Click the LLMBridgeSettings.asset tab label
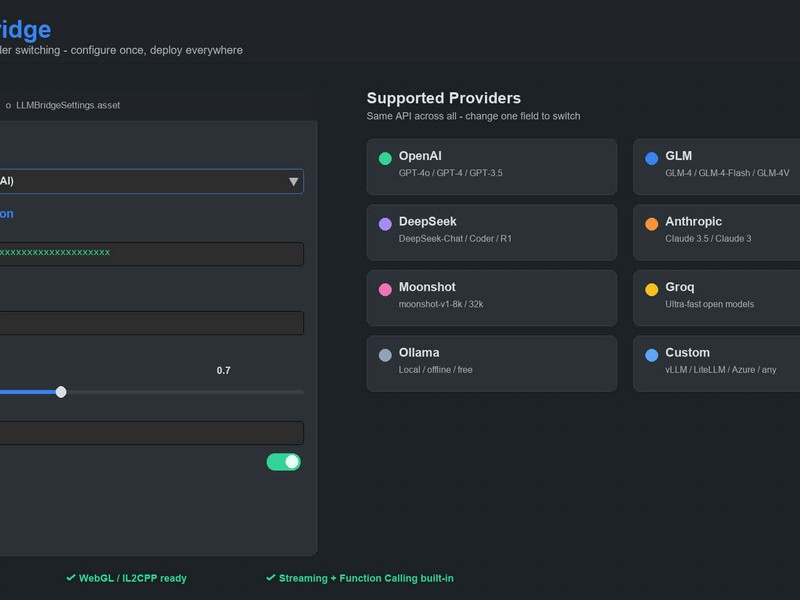 [68, 105]
